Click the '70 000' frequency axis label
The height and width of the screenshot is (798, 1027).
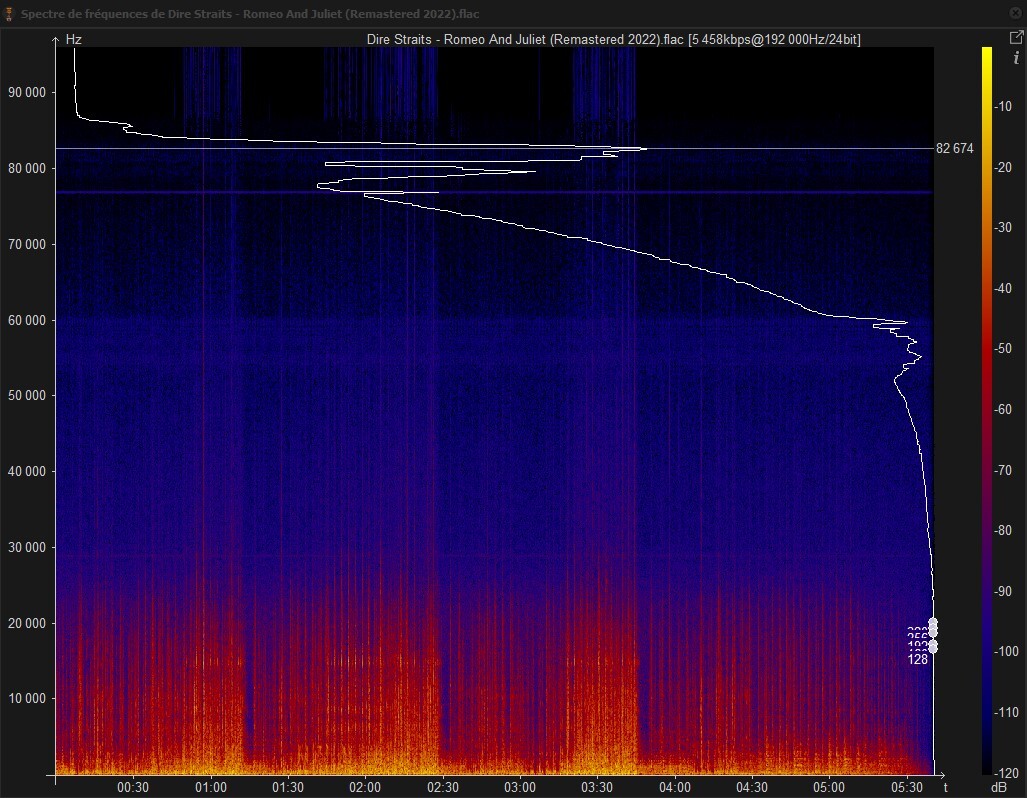[x=27, y=244]
